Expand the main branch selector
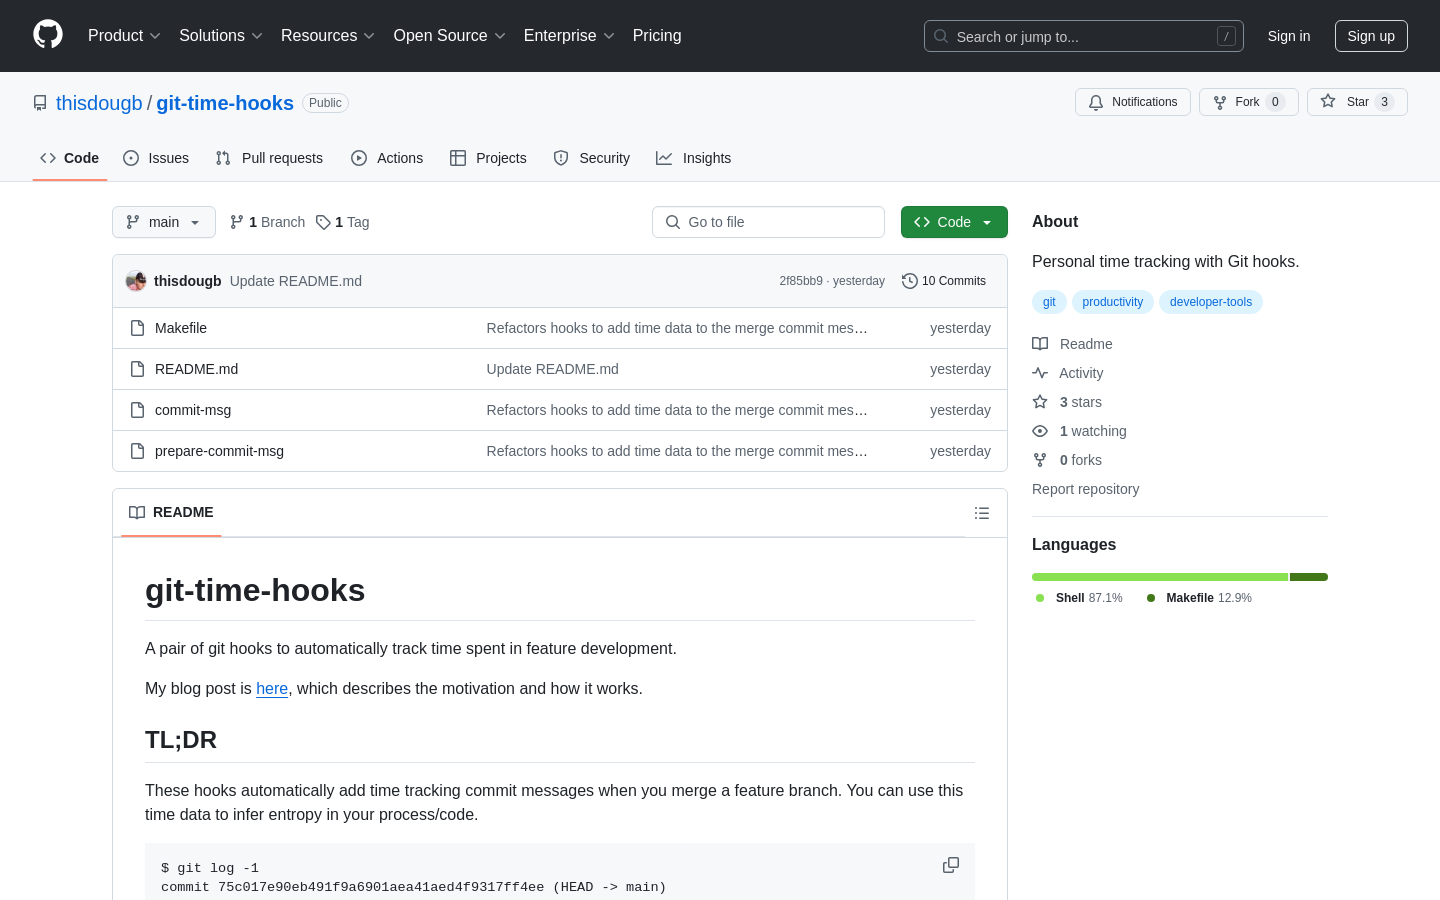 point(164,222)
